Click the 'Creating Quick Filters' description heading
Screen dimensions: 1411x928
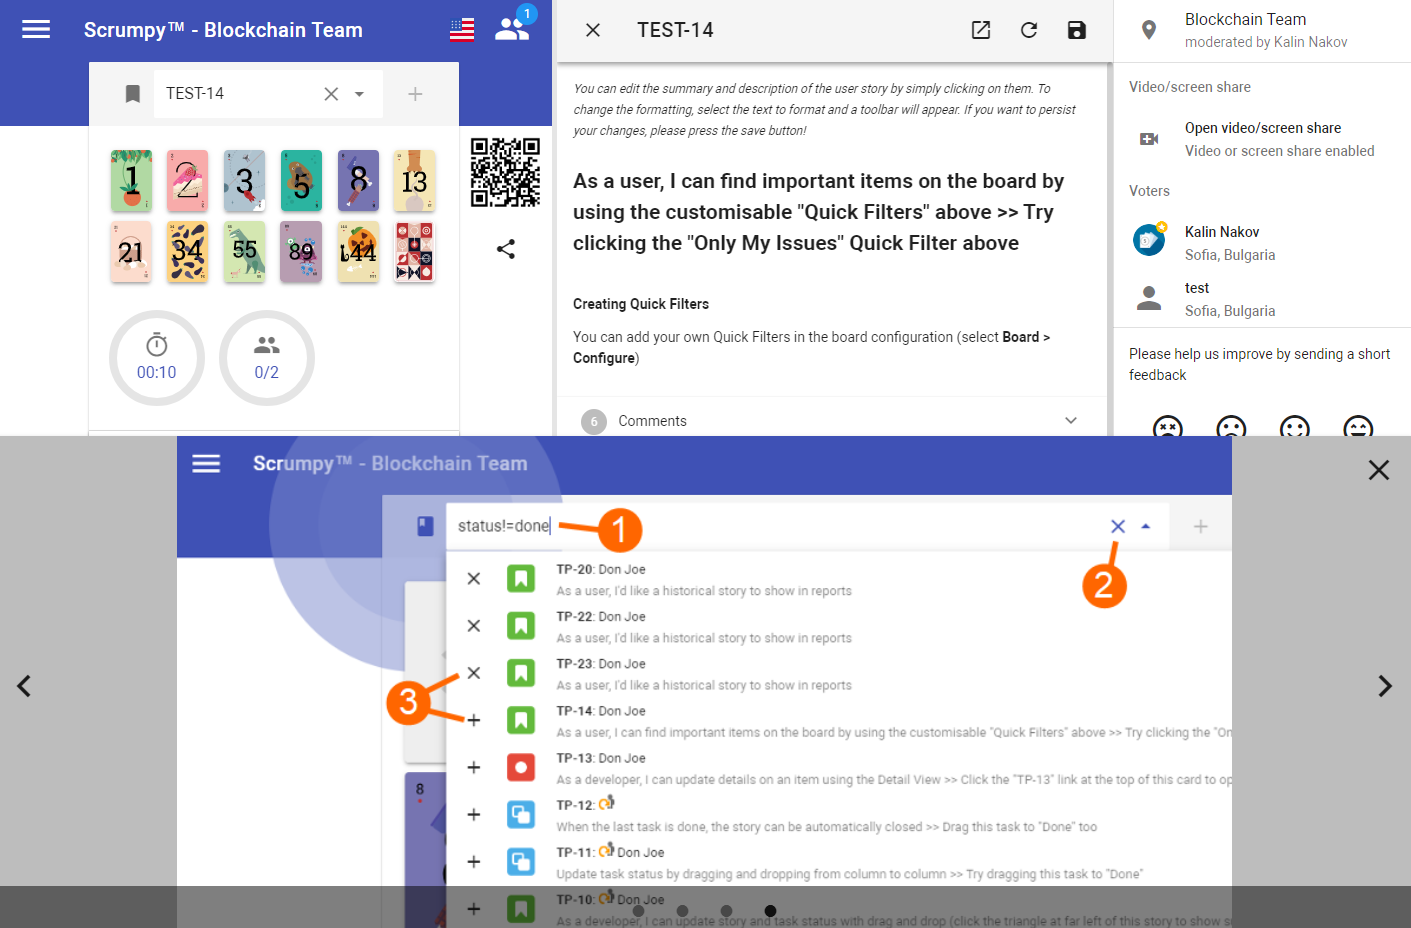point(641,304)
